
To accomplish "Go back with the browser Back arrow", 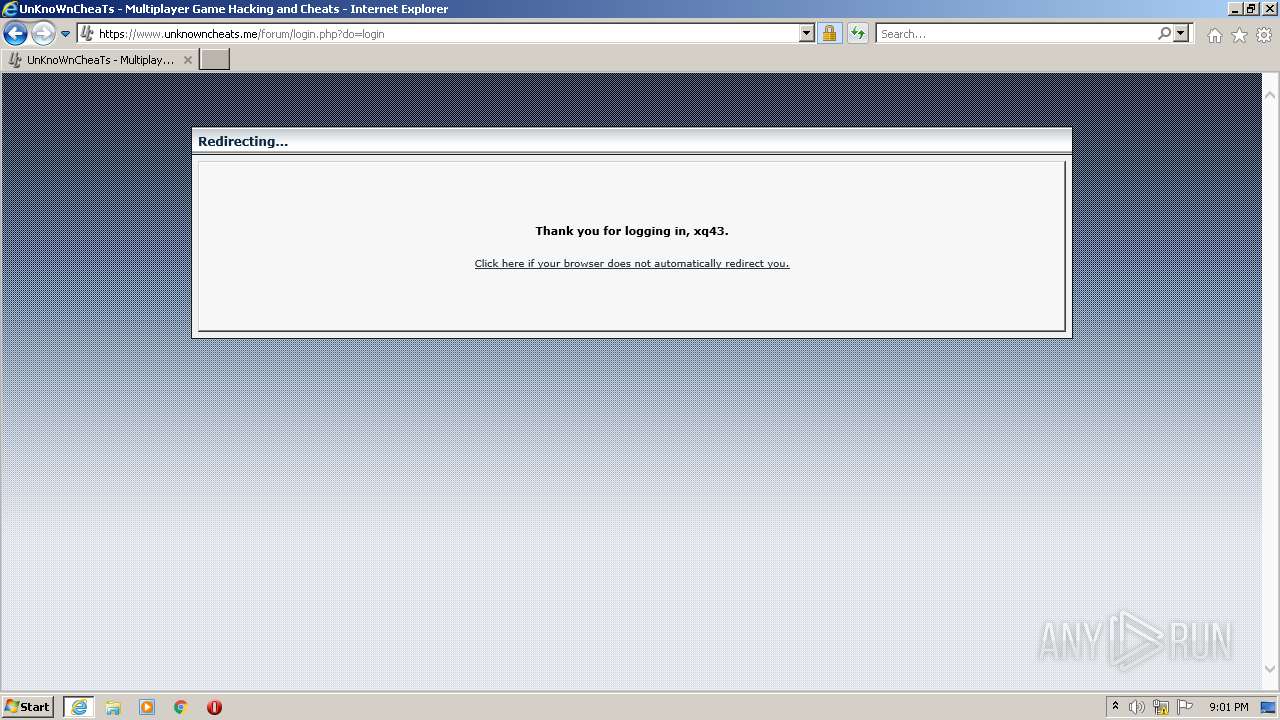I will pos(15,34).
